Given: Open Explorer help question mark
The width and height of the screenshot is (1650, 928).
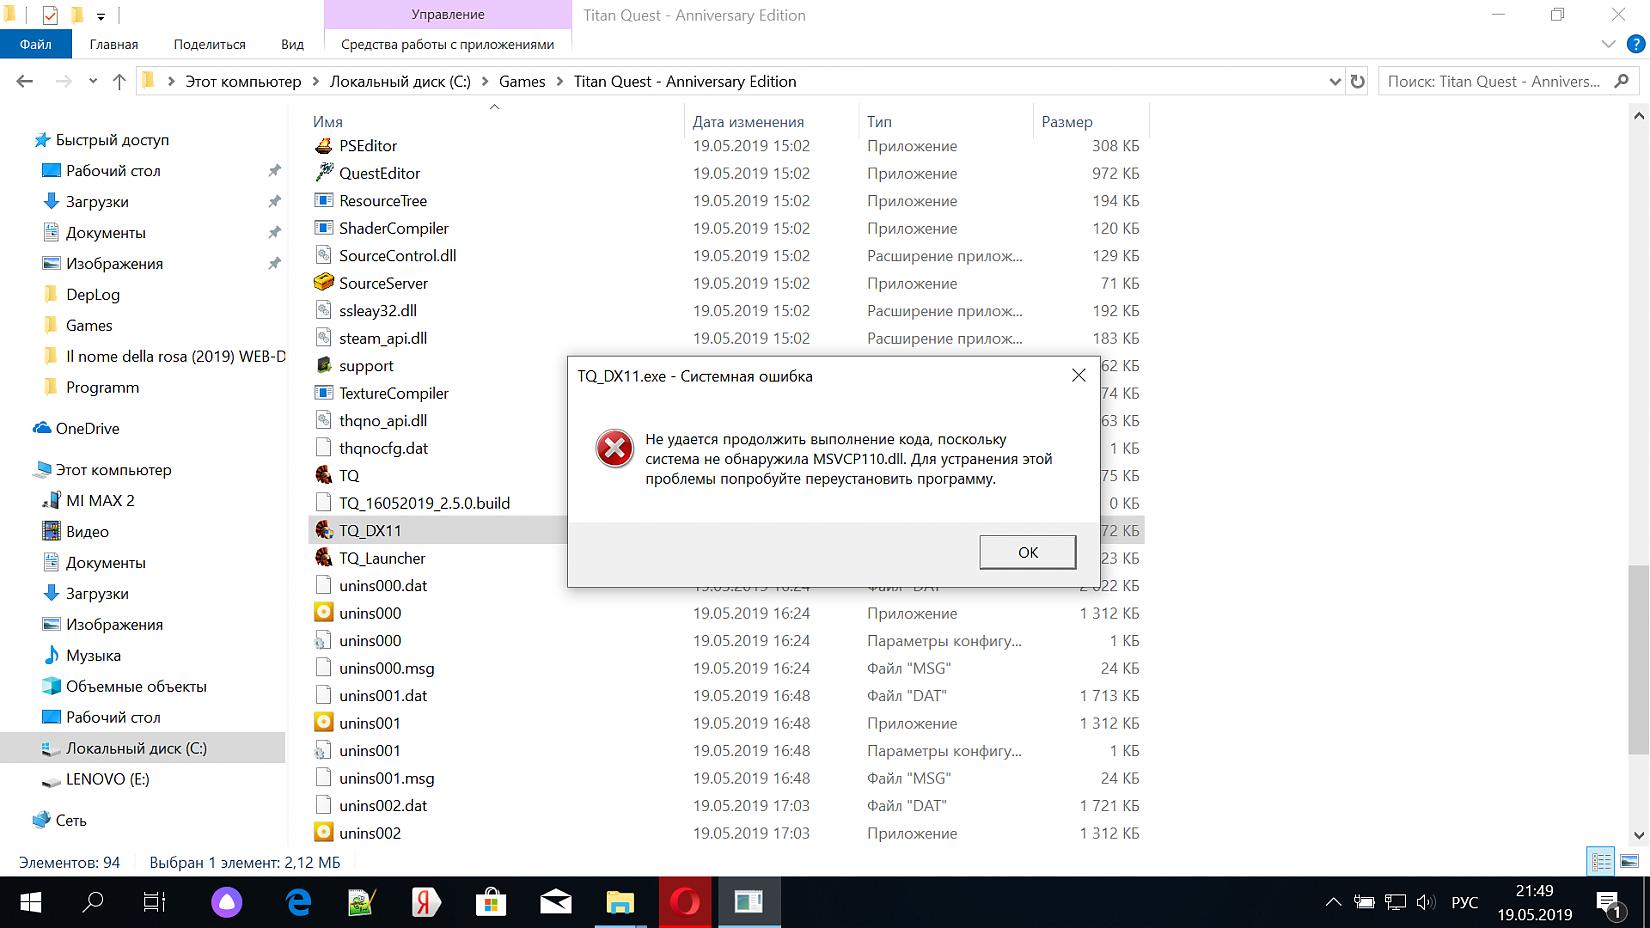Looking at the screenshot, I should pyautogui.click(x=1636, y=44).
